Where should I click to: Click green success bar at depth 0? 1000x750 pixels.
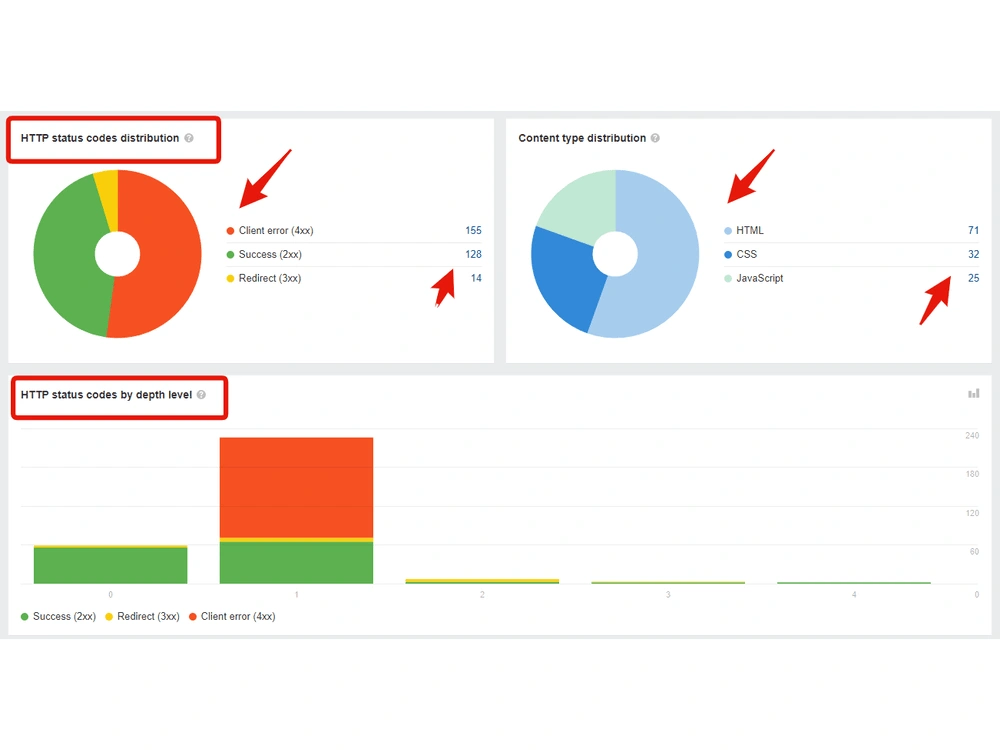point(110,566)
